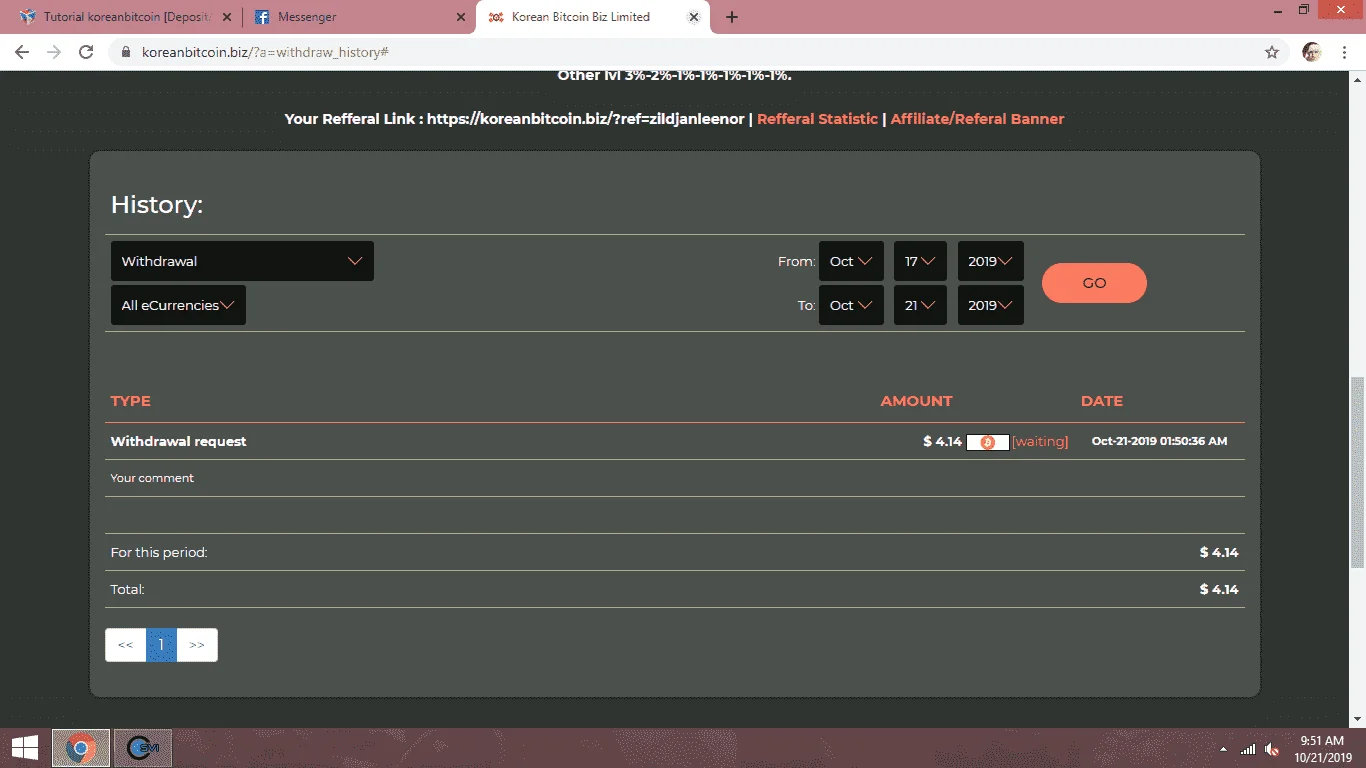Viewport: 1366px width, 768px height.
Task: Close the Messenger tab
Action: click(x=461, y=17)
